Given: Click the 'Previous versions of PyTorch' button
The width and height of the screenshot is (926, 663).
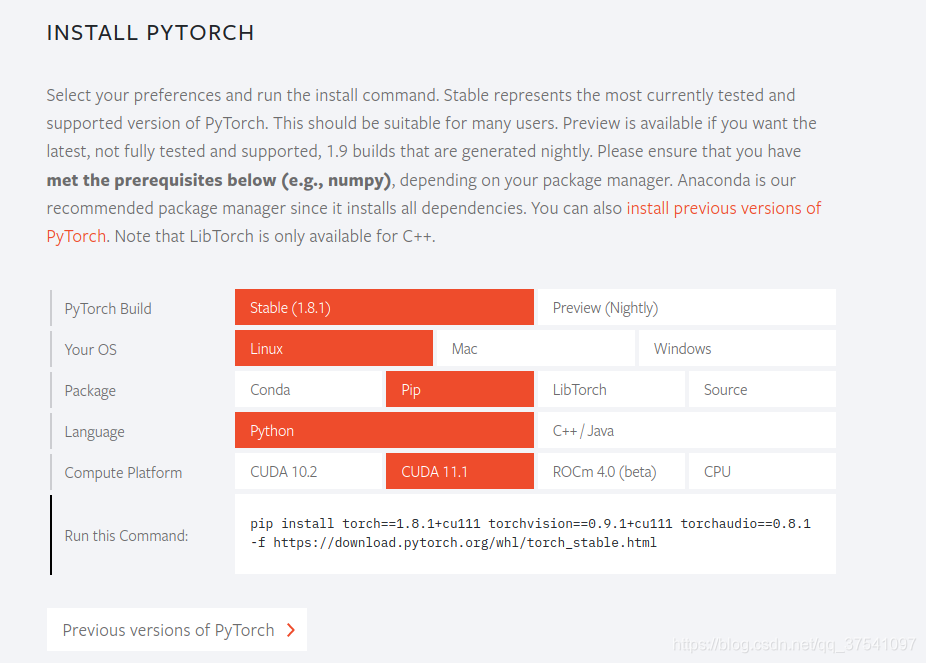Looking at the screenshot, I should coord(168,630).
